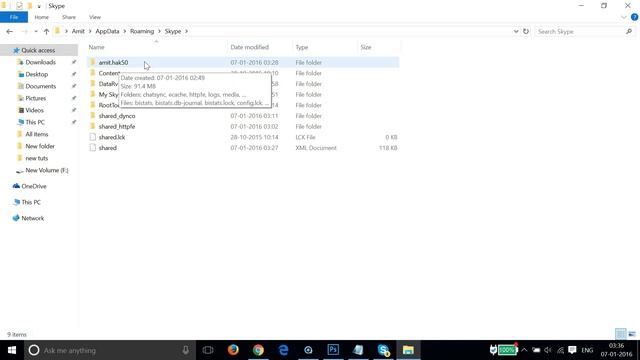Click the shared_dynco folder icon
Viewport: 640px width, 360px height.
(x=93, y=116)
